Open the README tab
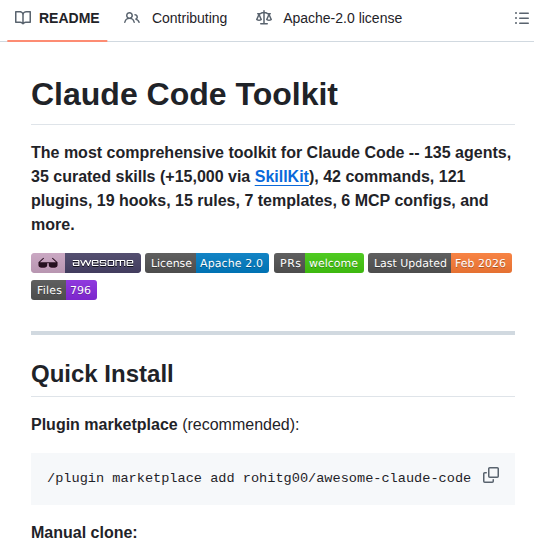This screenshot has height=543, width=534. click(57, 18)
